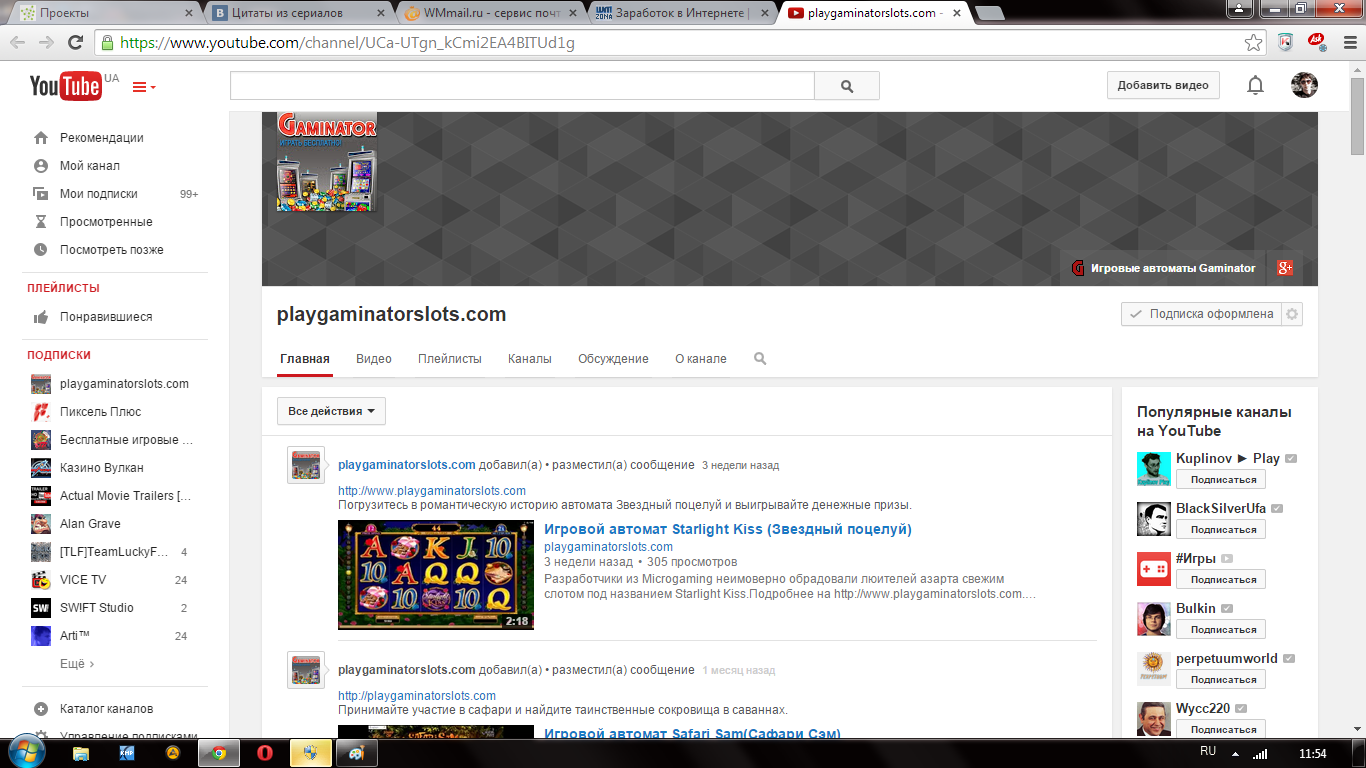Click the Добавить видео button
This screenshot has width=1366, height=768.
coord(1163,85)
